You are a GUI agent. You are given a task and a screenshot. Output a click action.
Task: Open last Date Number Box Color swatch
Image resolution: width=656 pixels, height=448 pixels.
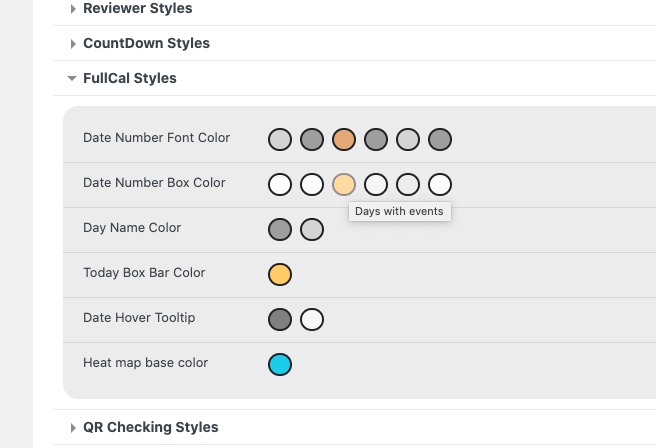click(440, 184)
